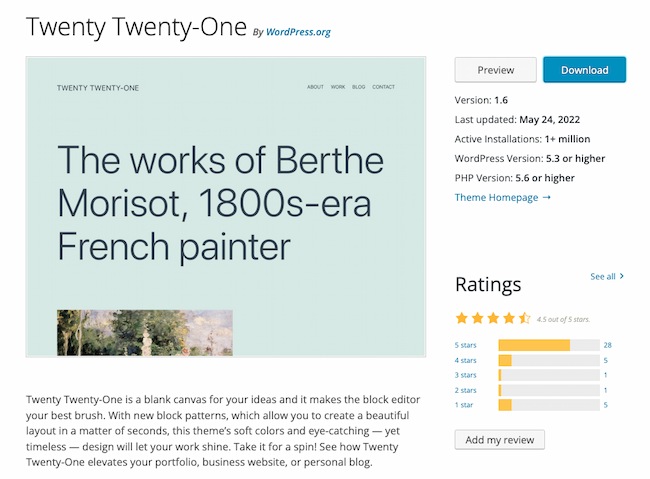Click the Add my review button
This screenshot has height=479, width=650.
500,440
